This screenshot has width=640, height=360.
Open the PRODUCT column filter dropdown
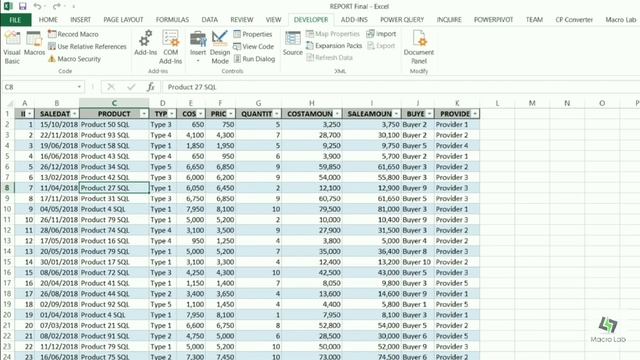click(x=144, y=114)
